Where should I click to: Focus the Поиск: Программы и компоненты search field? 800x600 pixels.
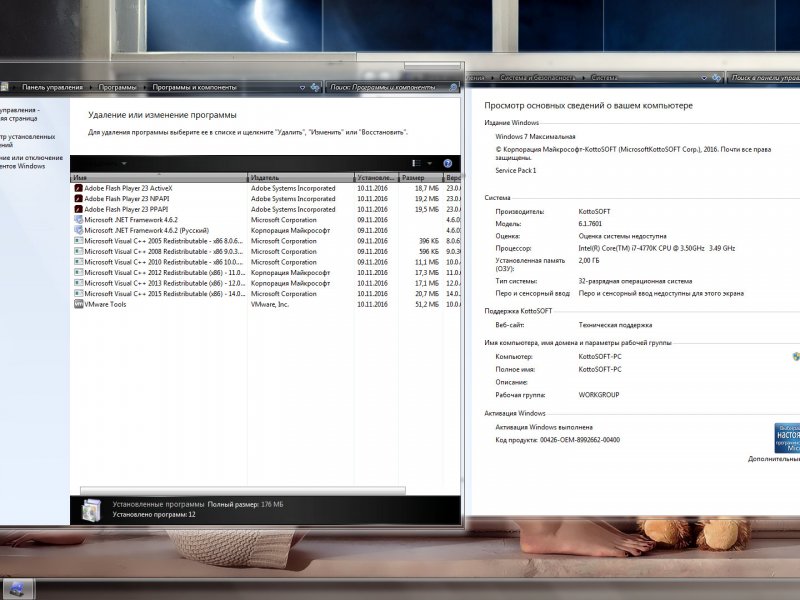click(x=388, y=88)
